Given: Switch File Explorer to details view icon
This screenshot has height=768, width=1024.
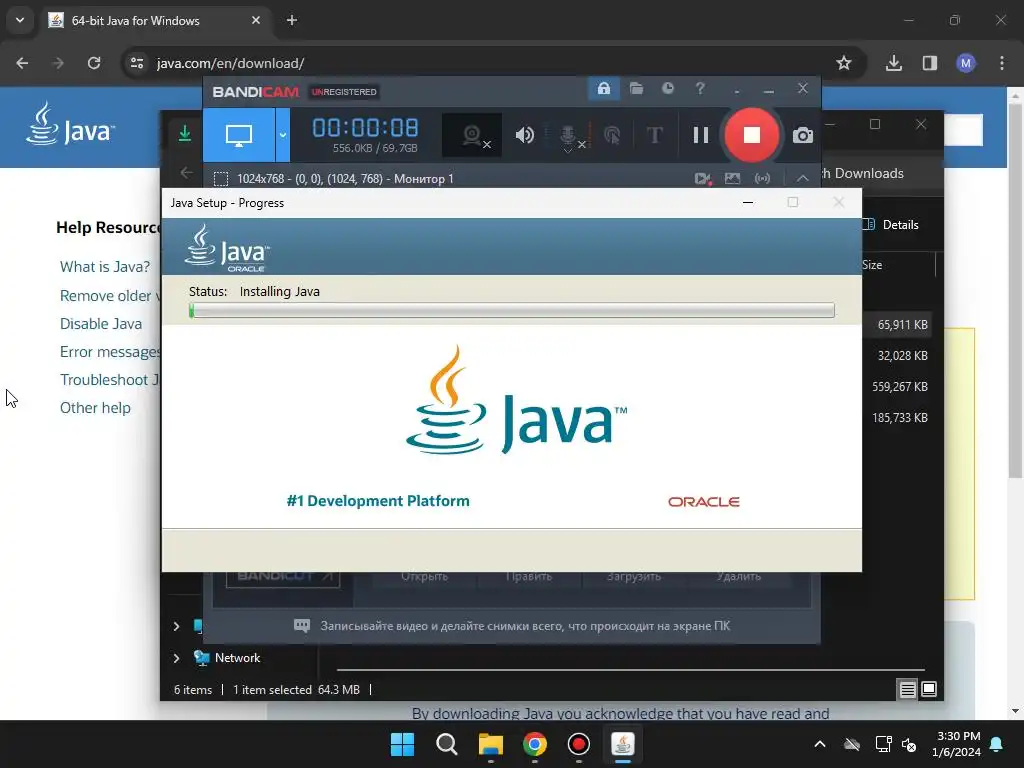Looking at the screenshot, I should coord(907,689).
